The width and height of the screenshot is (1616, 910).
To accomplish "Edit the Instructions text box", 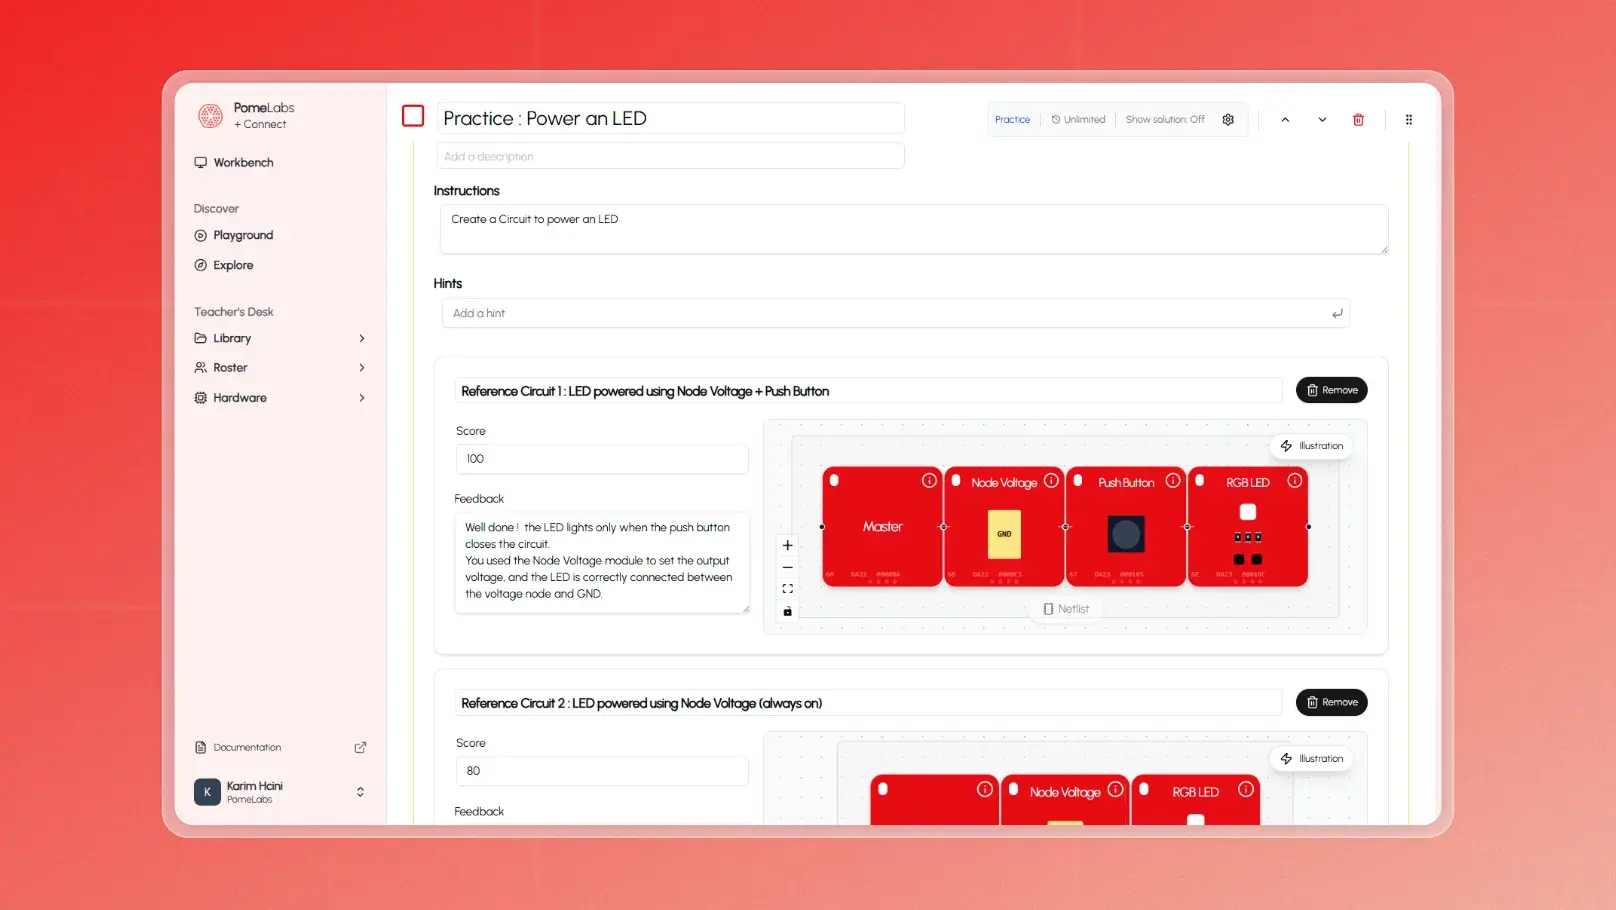I will point(914,229).
